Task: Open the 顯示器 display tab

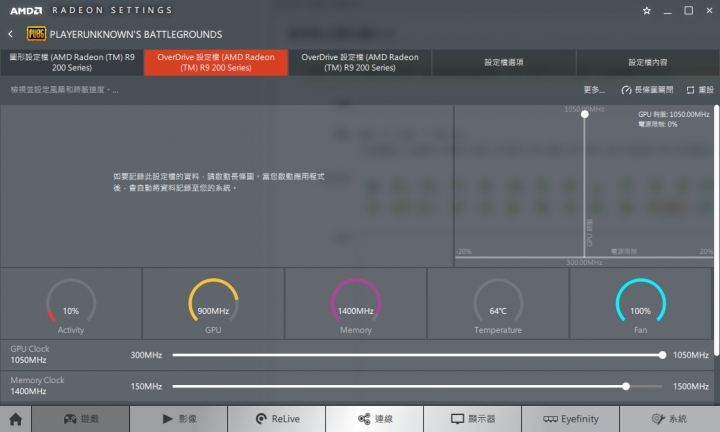Action: [x=472, y=419]
